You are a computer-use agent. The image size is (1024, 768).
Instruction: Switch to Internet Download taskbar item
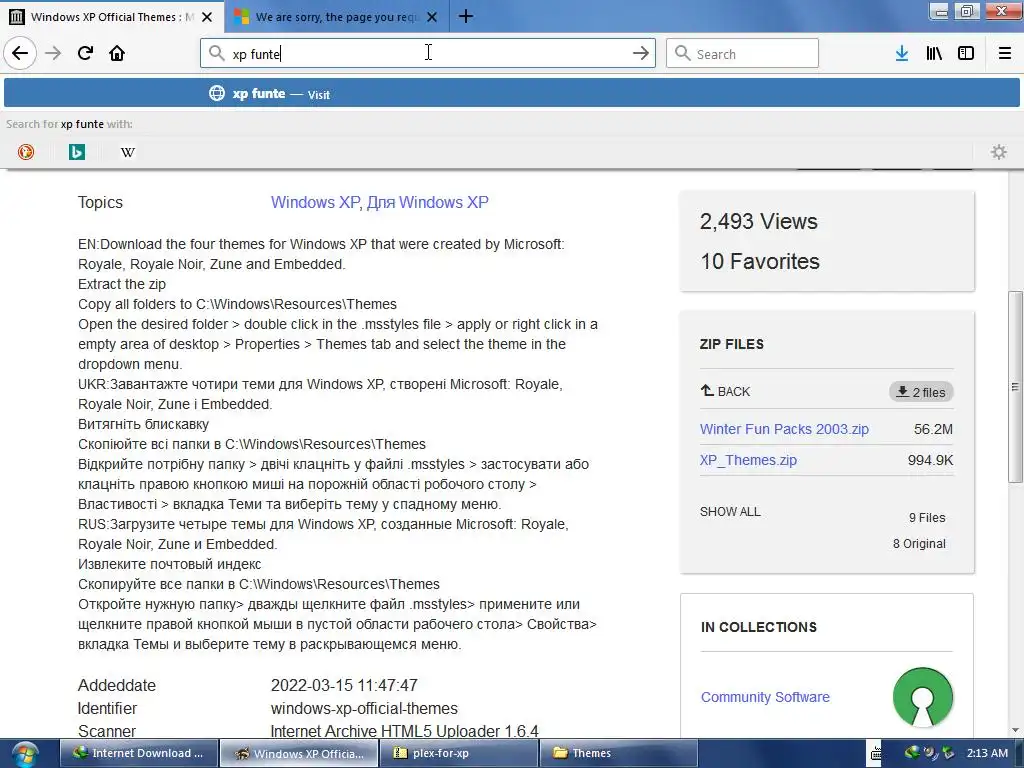click(139, 753)
